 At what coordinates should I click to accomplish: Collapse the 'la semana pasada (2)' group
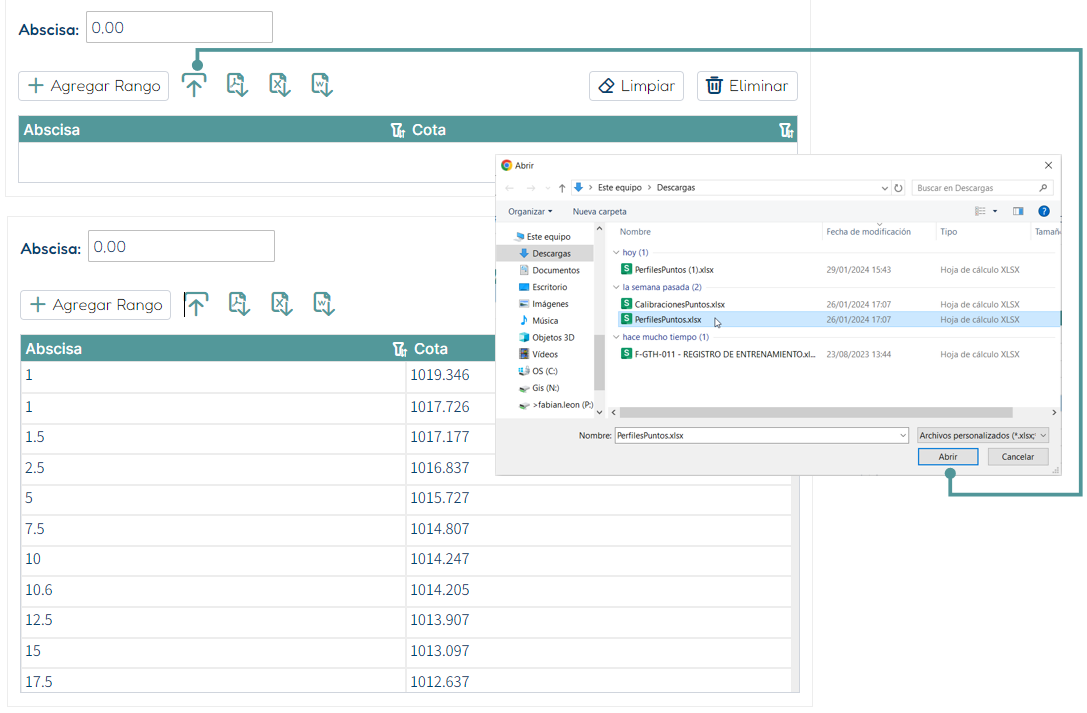coord(616,287)
